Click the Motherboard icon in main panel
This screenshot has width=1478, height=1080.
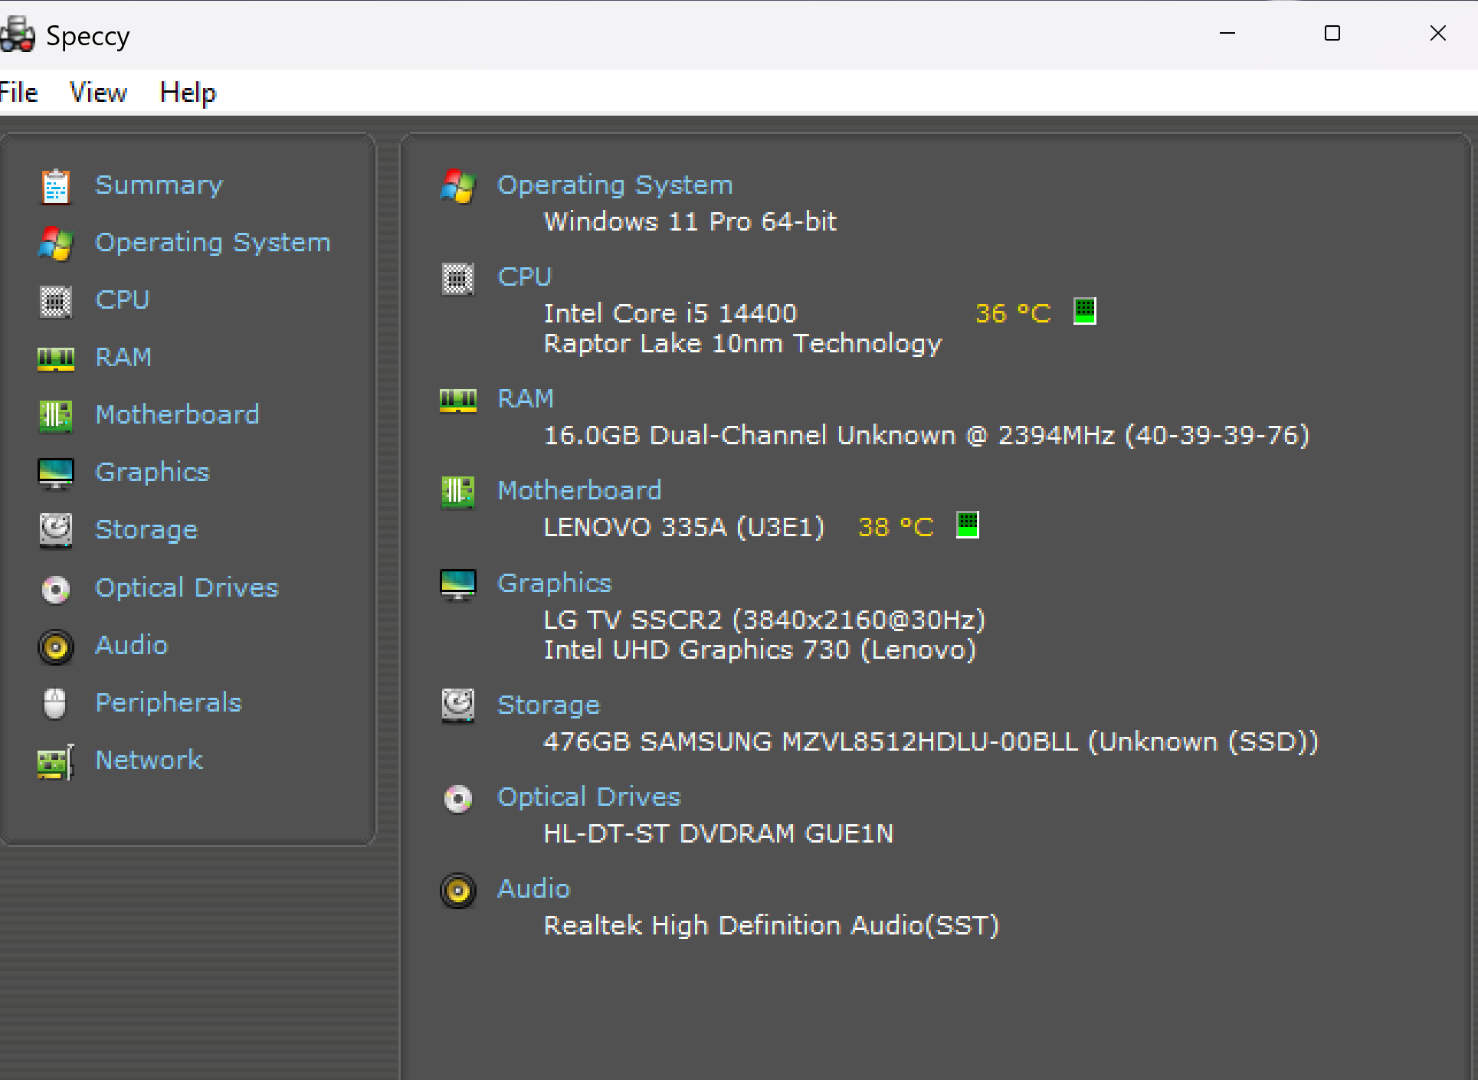pyautogui.click(x=458, y=491)
